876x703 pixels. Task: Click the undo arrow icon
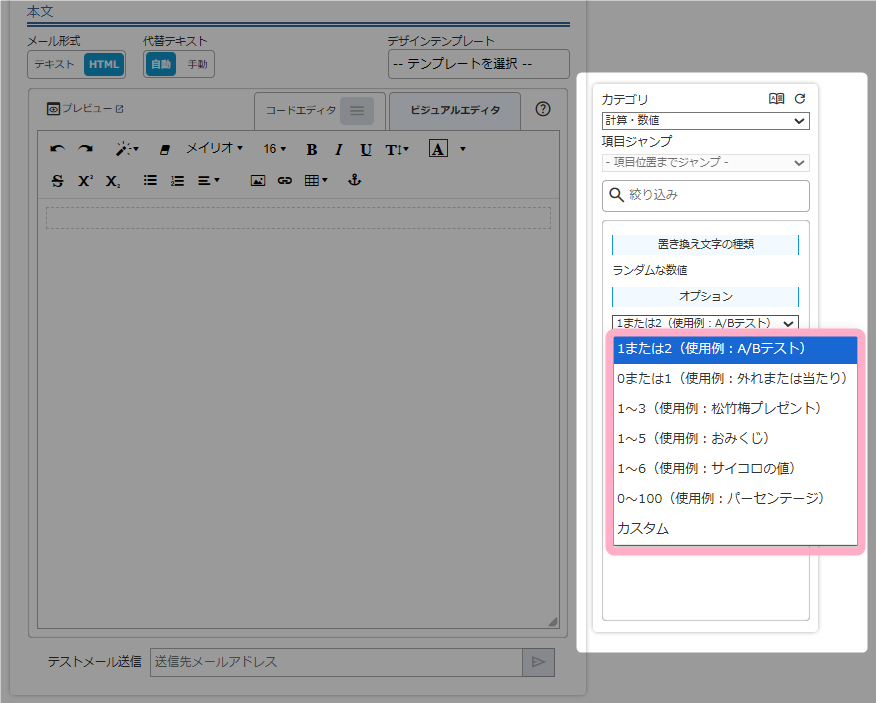[x=57, y=149]
